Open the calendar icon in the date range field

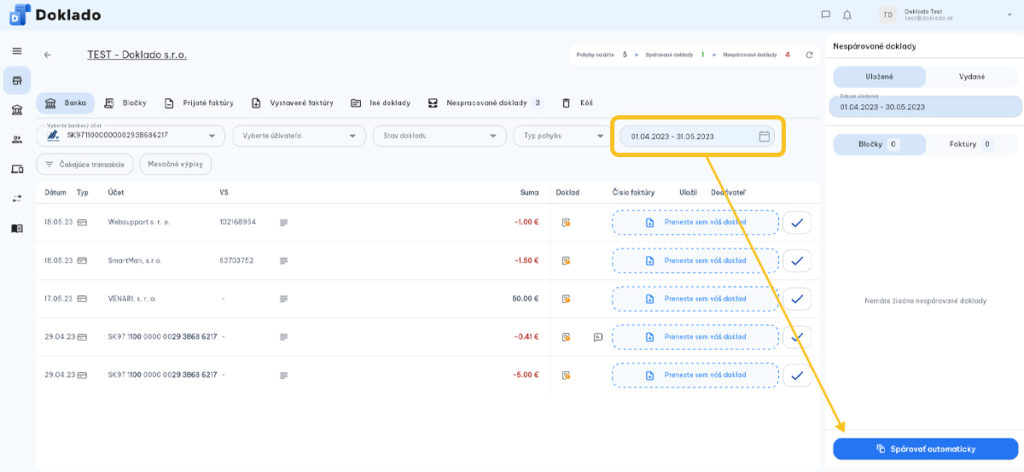(764, 136)
